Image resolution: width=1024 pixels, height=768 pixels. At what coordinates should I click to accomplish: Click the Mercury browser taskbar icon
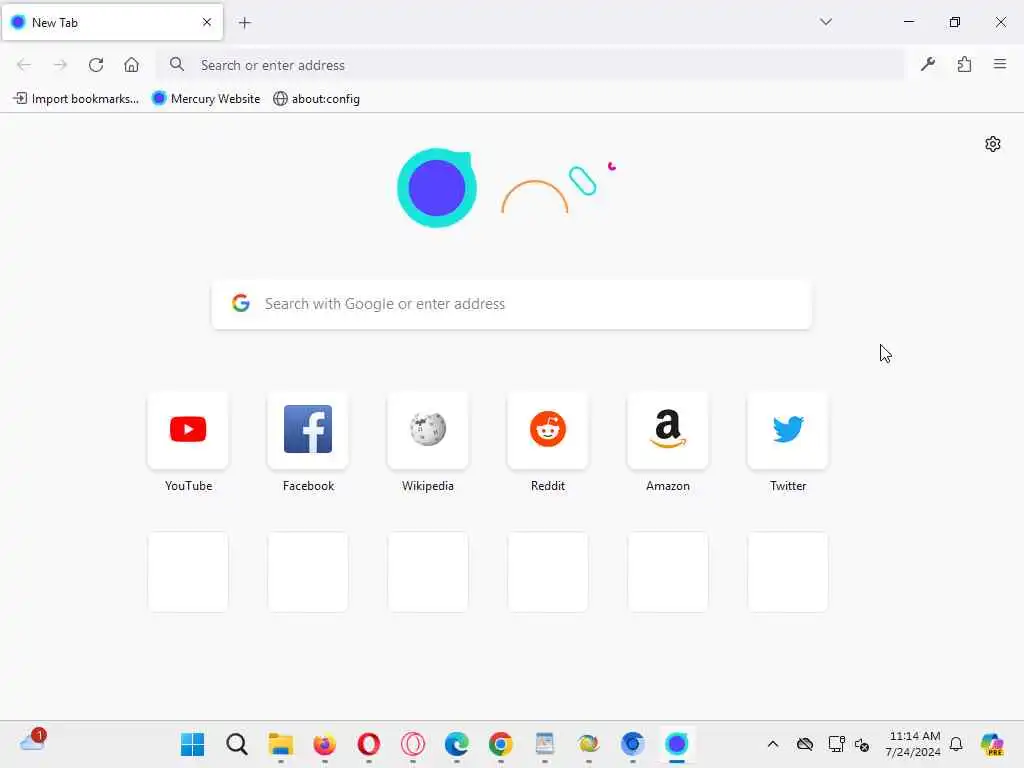coord(677,744)
